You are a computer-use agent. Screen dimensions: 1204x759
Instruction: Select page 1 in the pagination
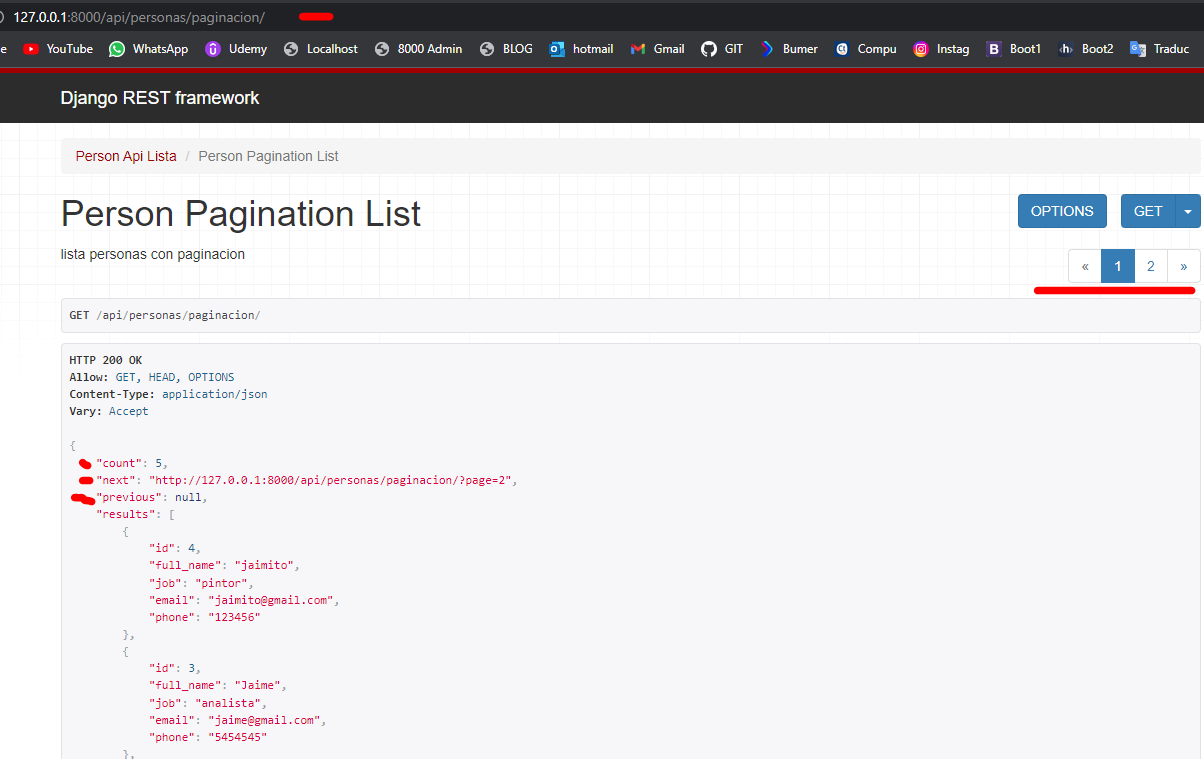(x=1118, y=266)
